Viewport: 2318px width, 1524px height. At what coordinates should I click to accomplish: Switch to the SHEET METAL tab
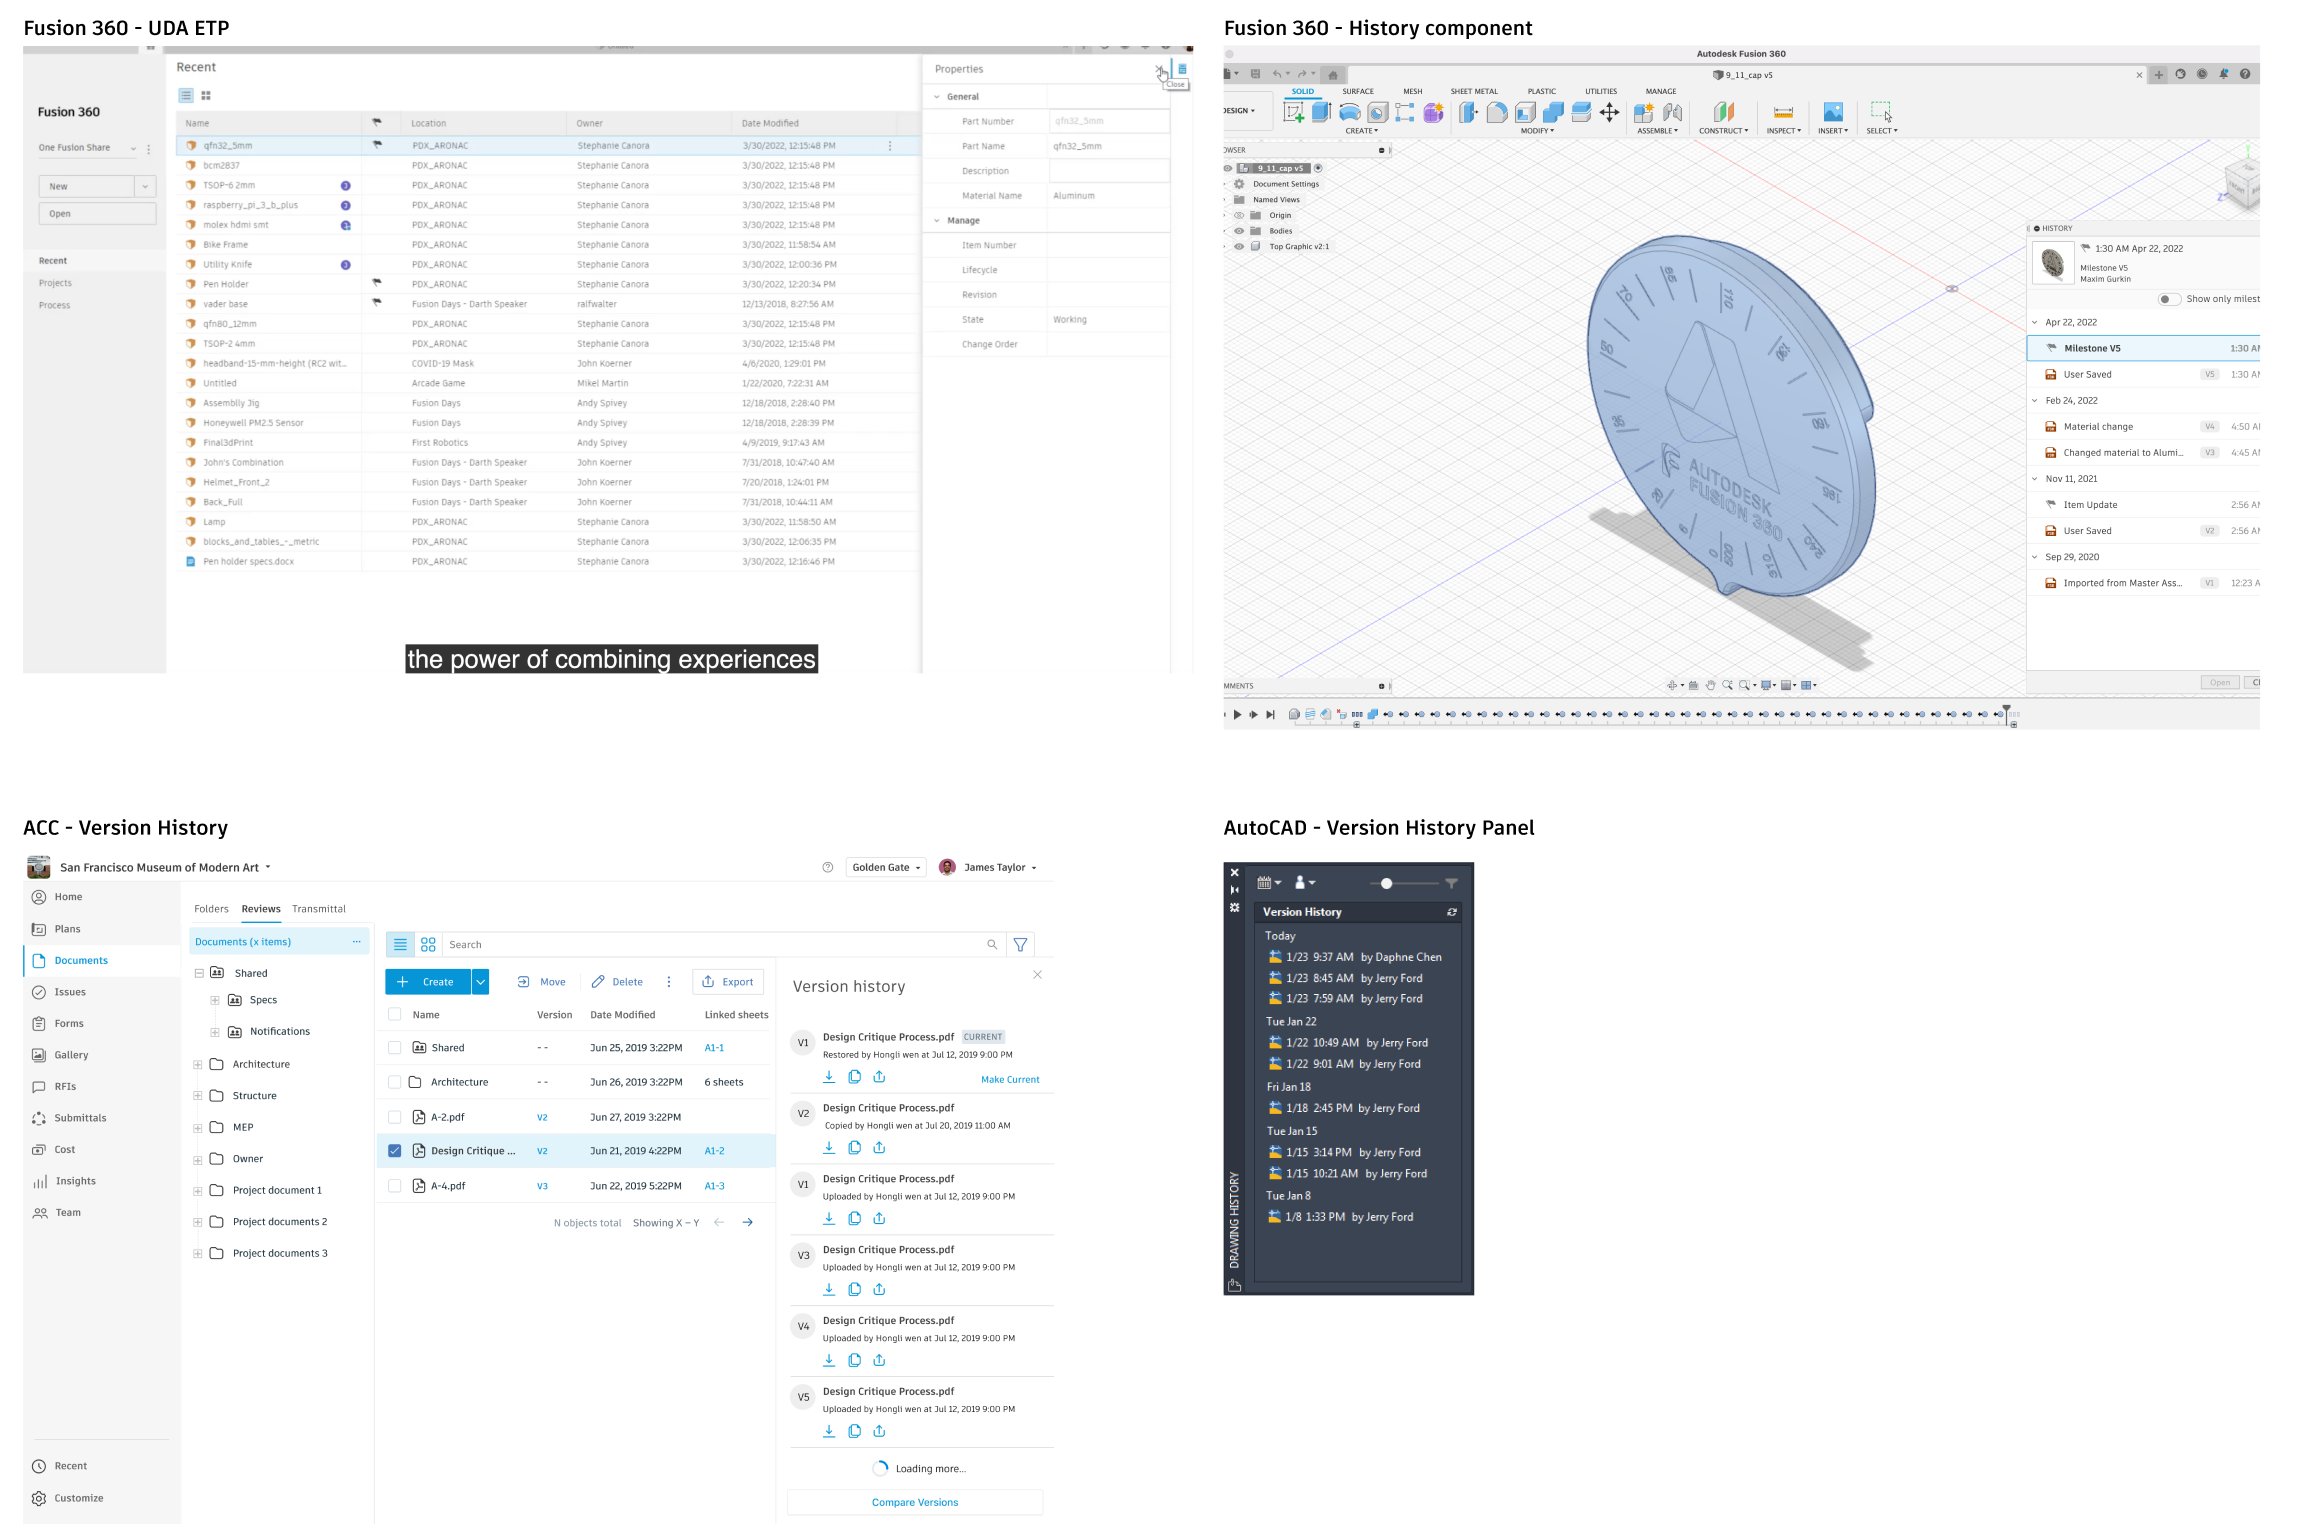click(1474, 91)
